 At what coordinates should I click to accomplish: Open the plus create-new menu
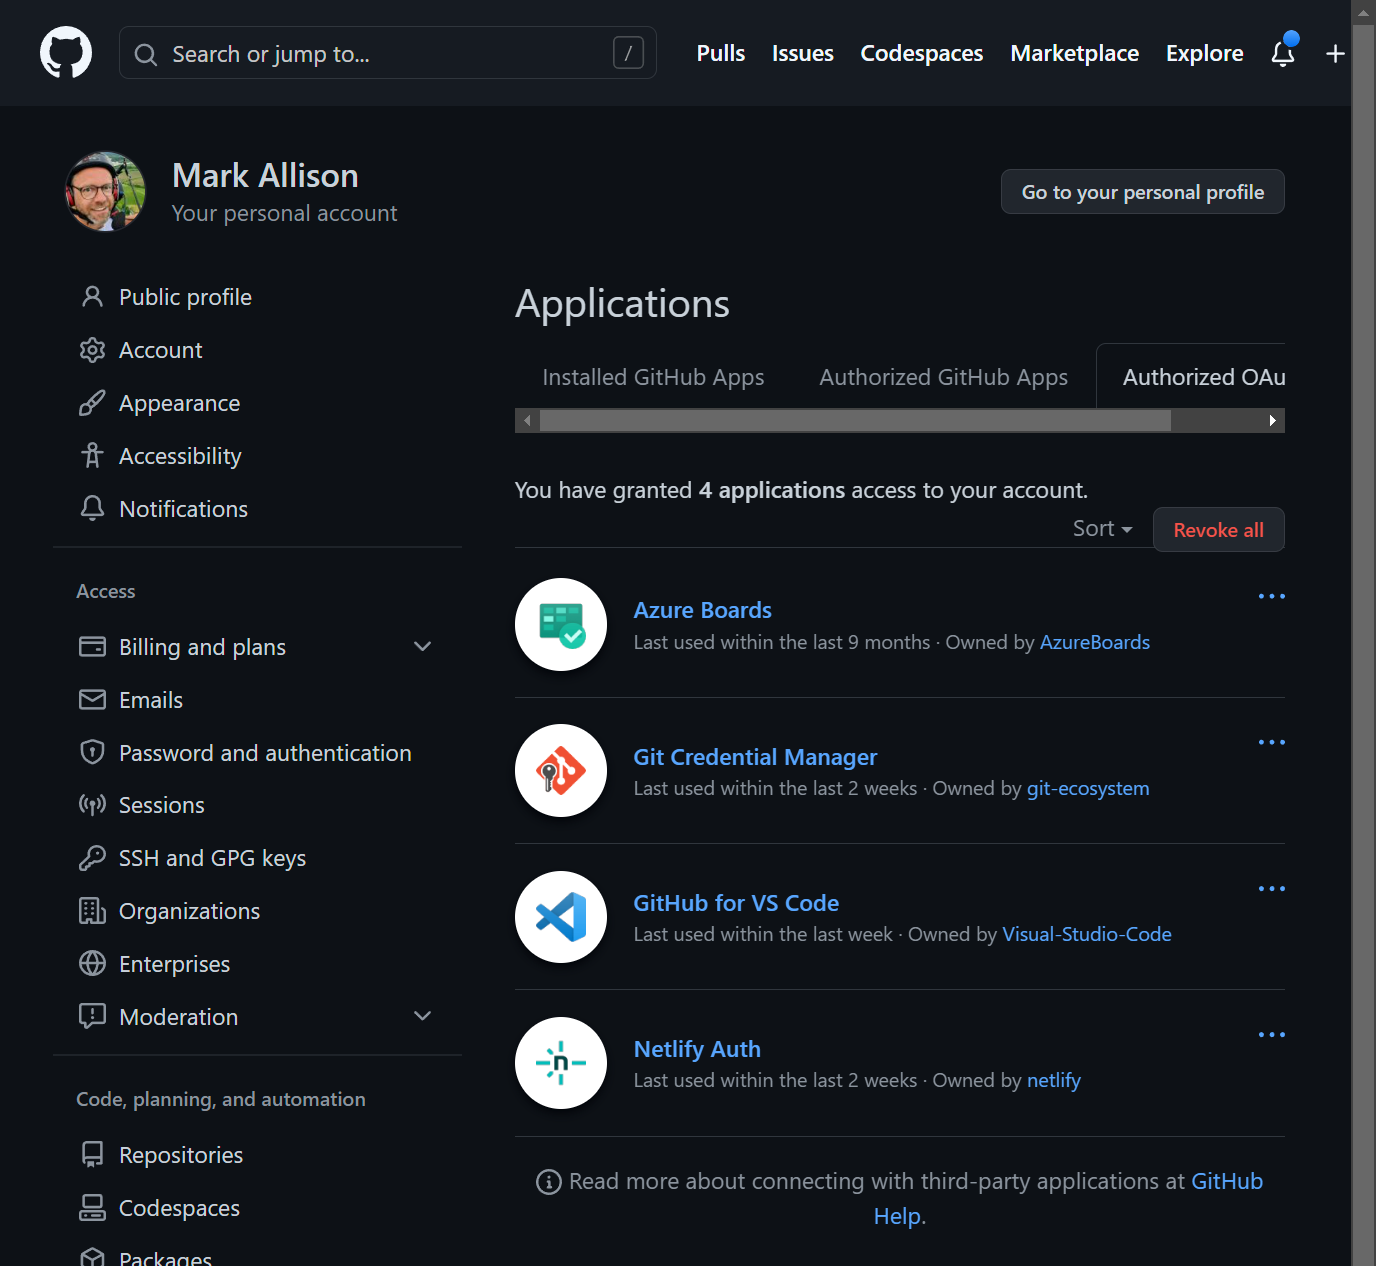pyautogui.click(x=1335, y=53)
